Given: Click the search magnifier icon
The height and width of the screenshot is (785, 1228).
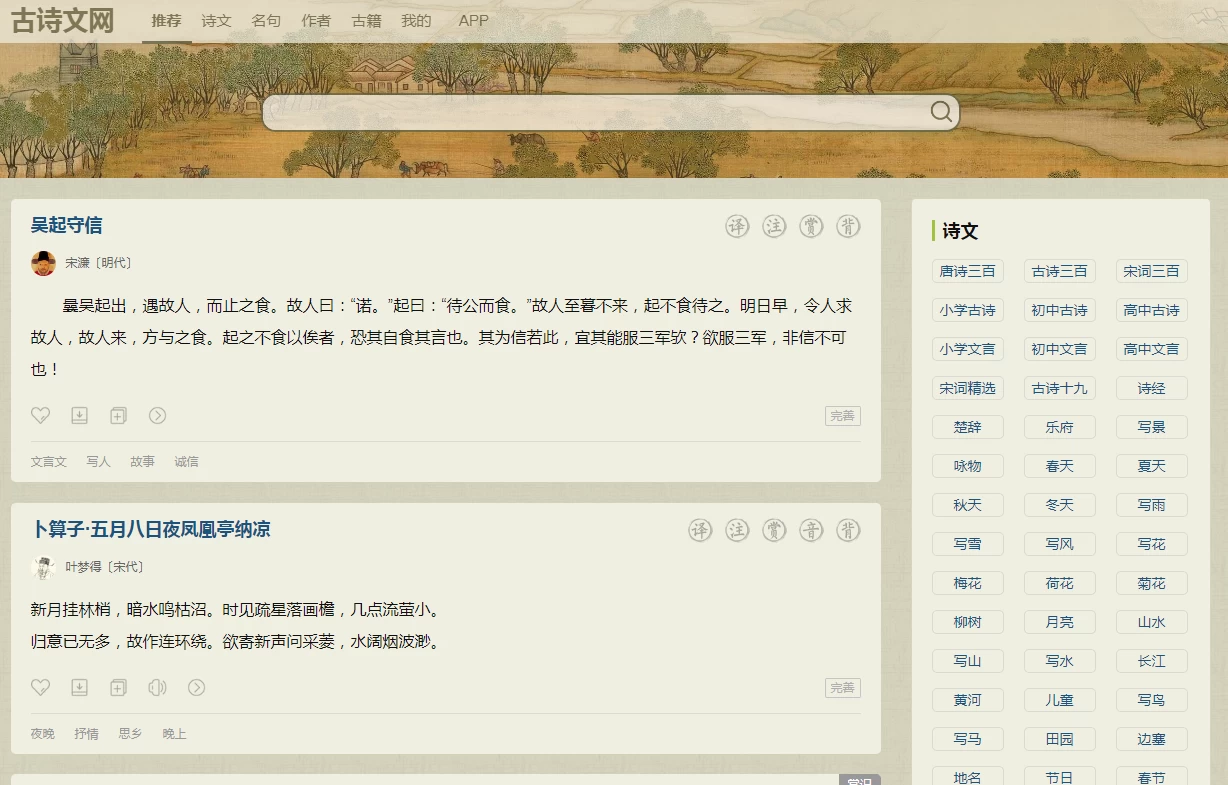Looking at the screenshot, I should pyautogui.click(x=940, y=112).
